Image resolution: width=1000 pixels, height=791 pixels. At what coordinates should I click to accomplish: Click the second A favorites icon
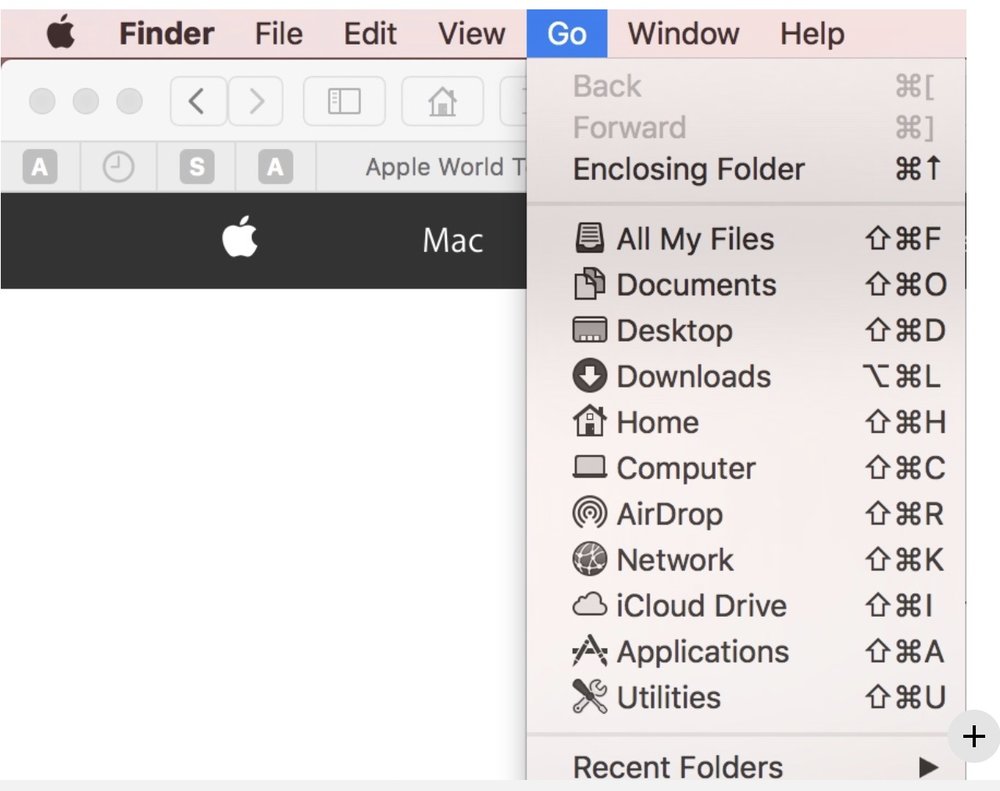coord(275,167)
